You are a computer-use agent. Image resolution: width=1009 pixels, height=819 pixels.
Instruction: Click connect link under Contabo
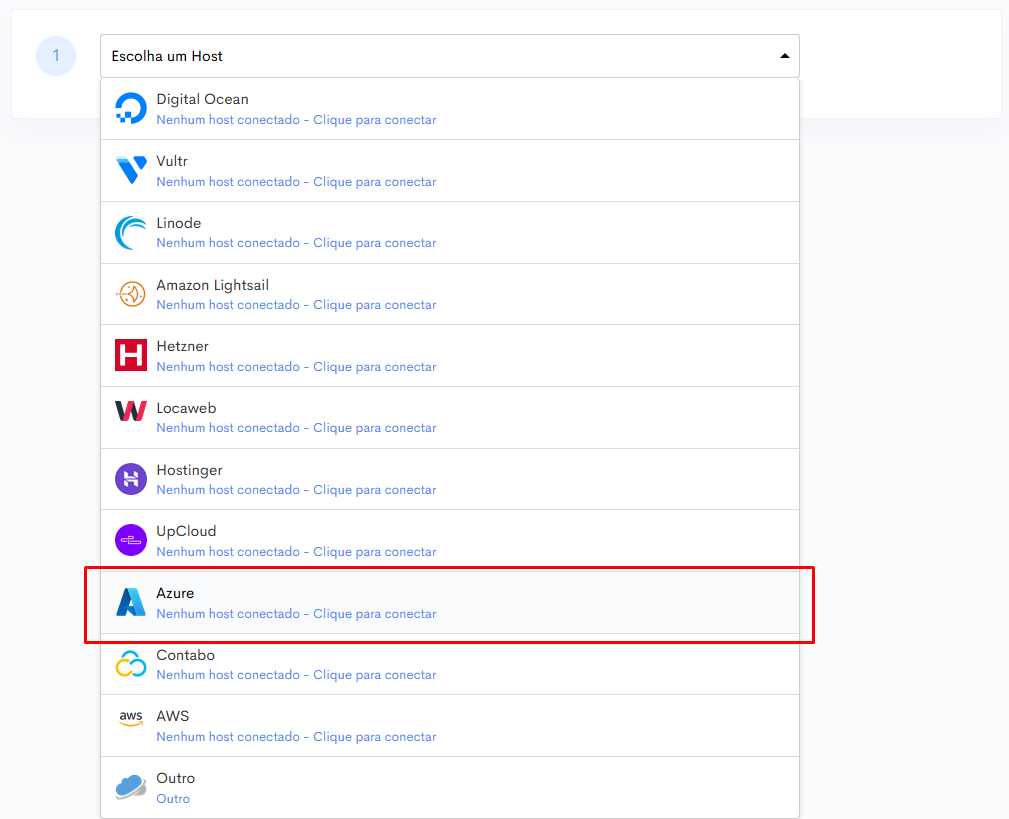(296, 674)
